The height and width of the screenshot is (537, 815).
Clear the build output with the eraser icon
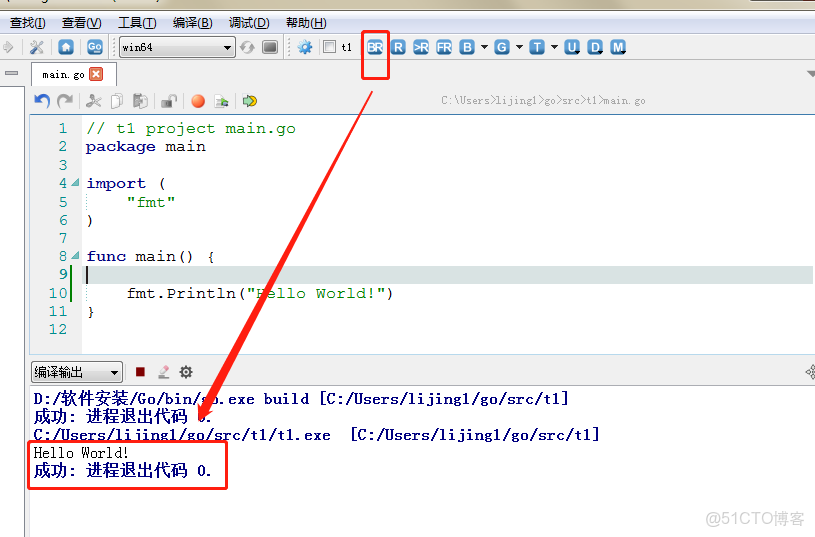pos(164,372)
